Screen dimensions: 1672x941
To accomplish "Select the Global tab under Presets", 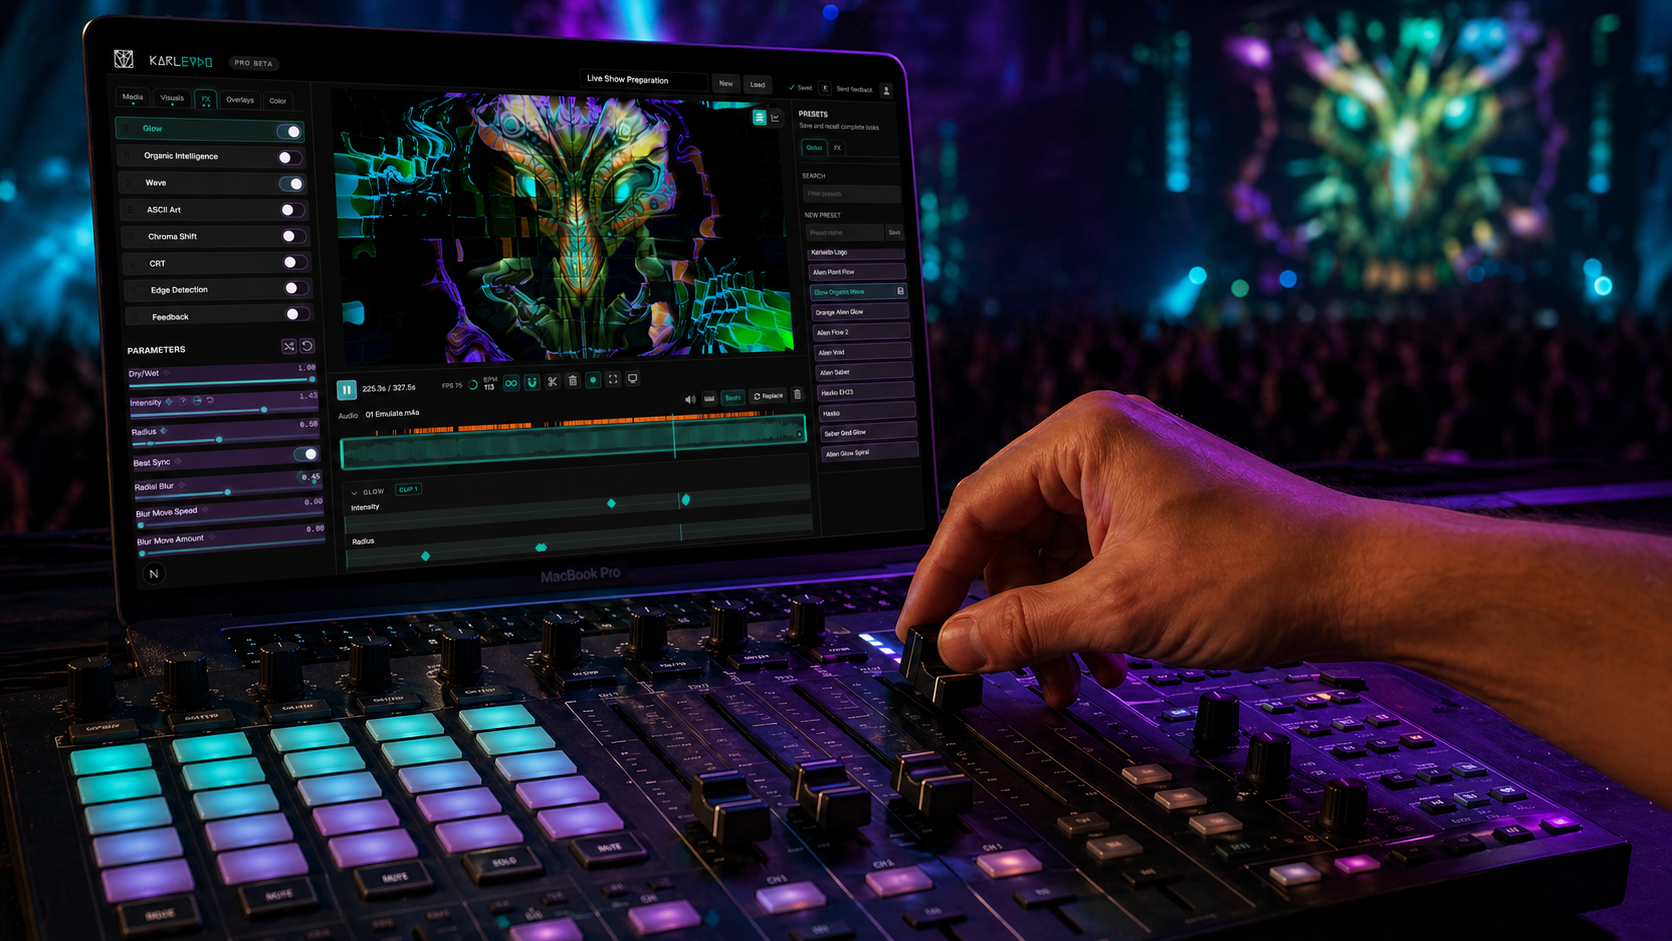I will click(814, 148).
